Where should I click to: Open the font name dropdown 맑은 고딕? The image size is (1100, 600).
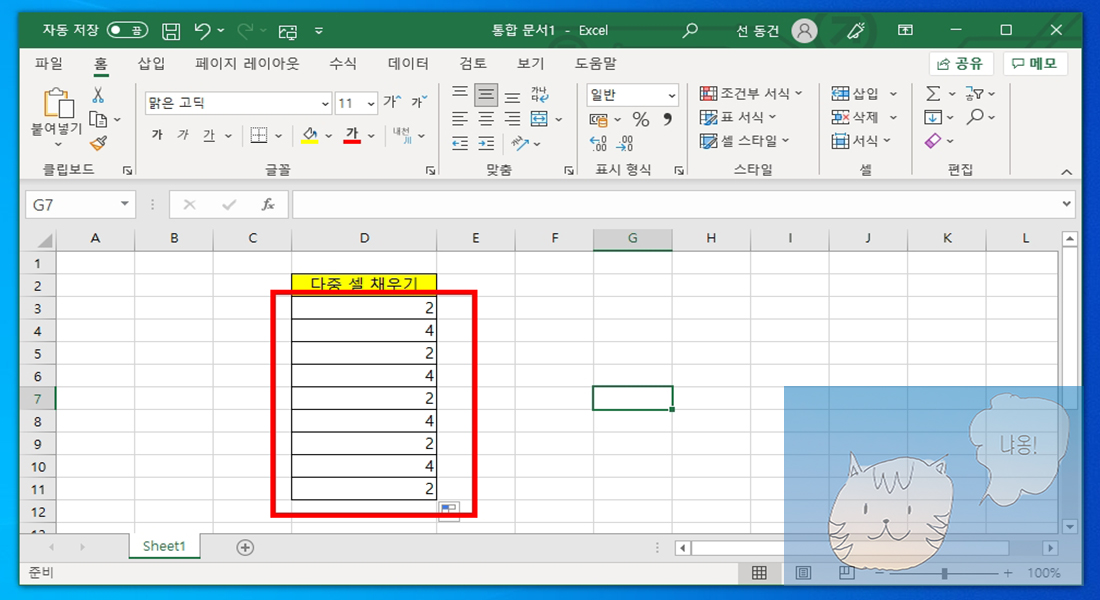click(x=326, y=103)
